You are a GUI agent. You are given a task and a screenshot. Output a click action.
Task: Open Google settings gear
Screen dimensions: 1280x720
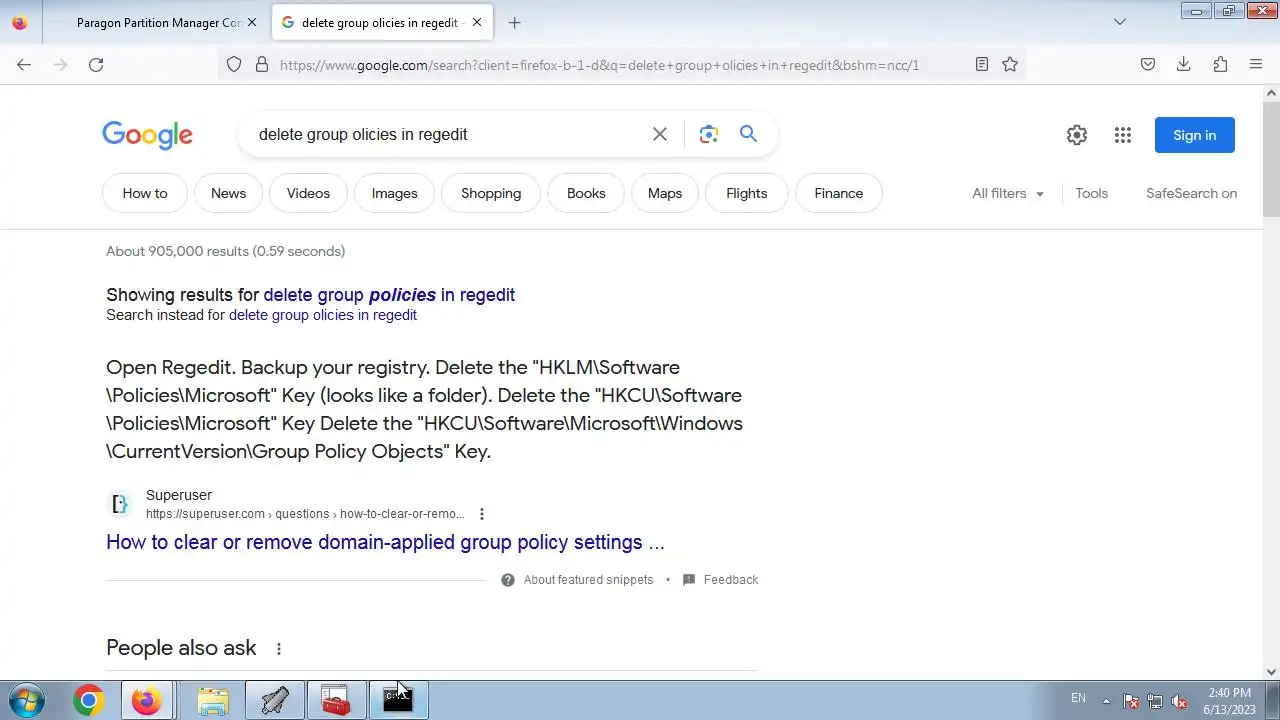coord(1077,135)
